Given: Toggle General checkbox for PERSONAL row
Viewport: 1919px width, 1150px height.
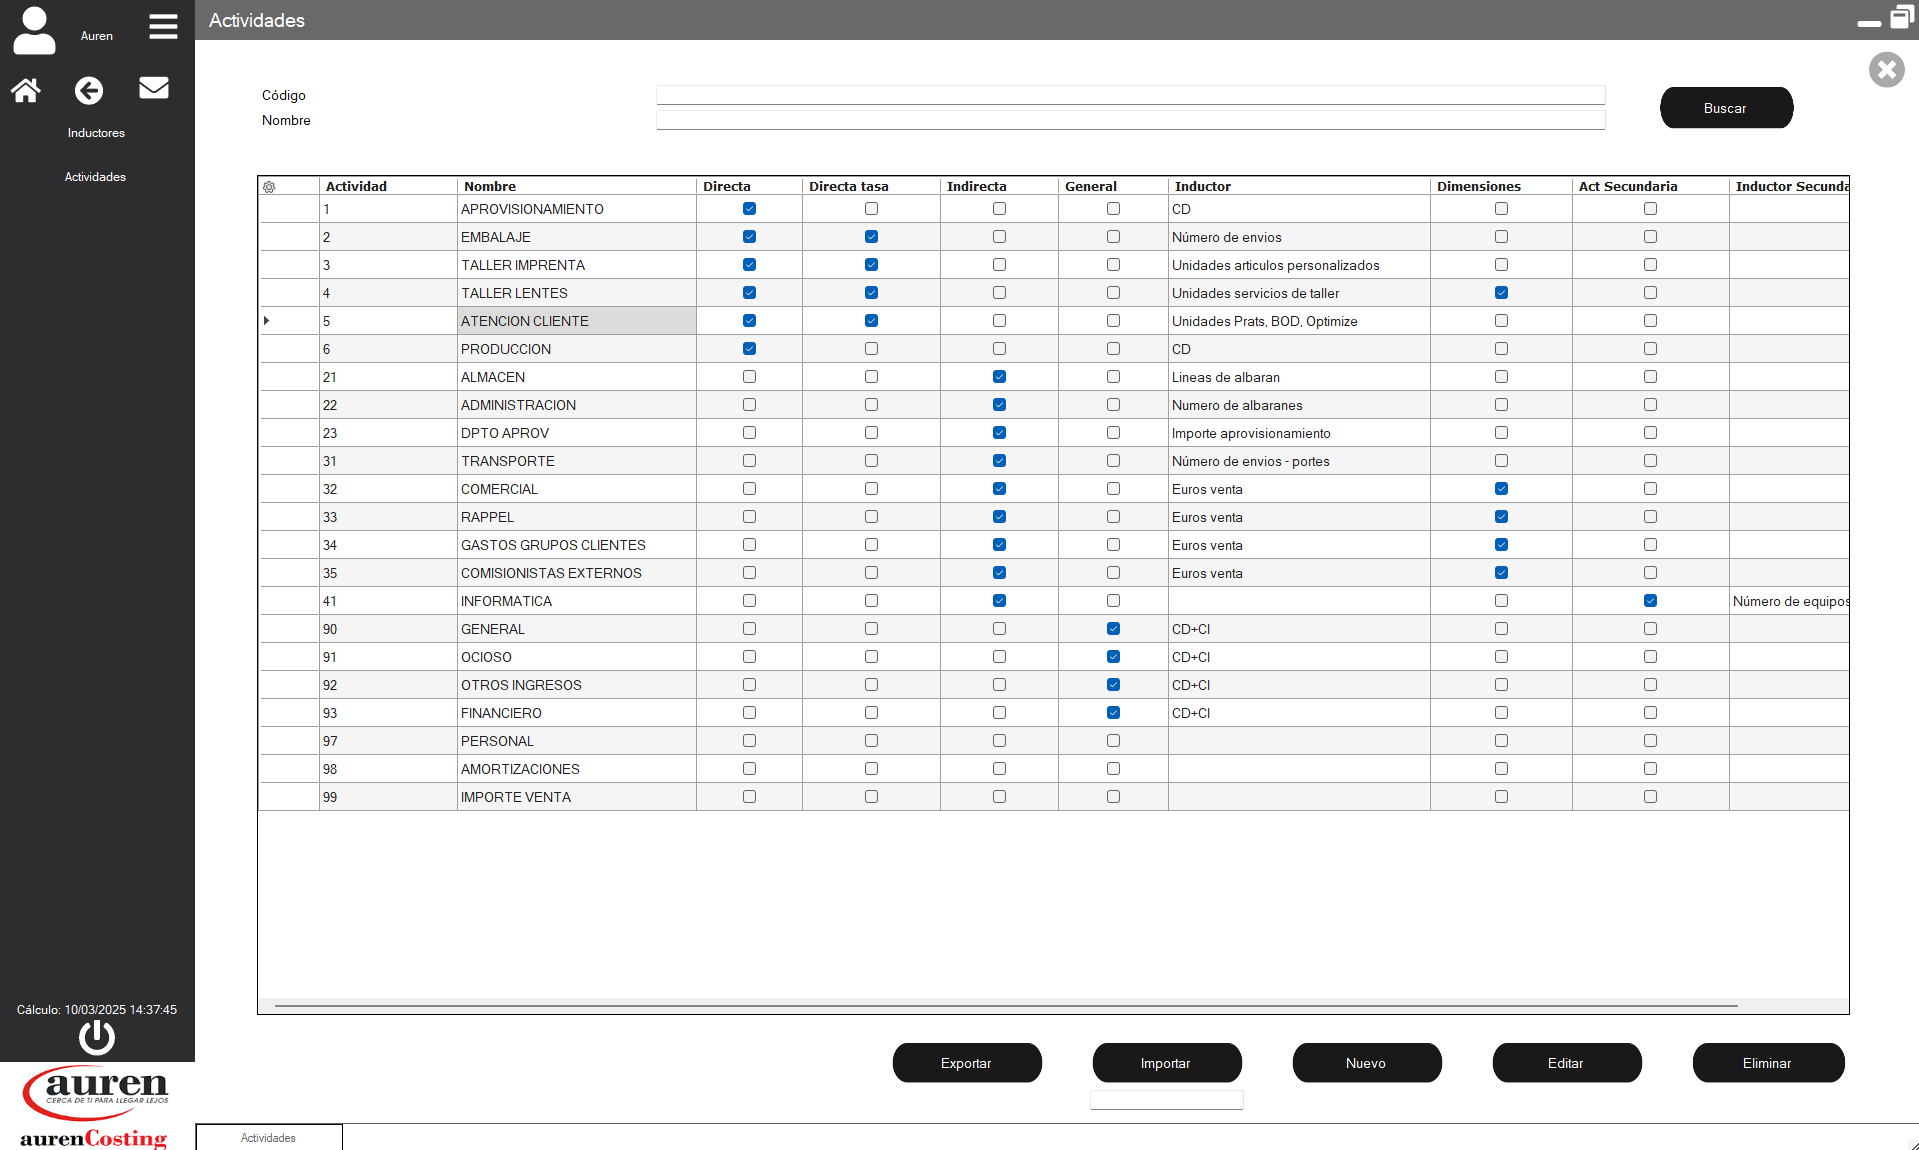Looking at the screenshot, I should 1113,741.
